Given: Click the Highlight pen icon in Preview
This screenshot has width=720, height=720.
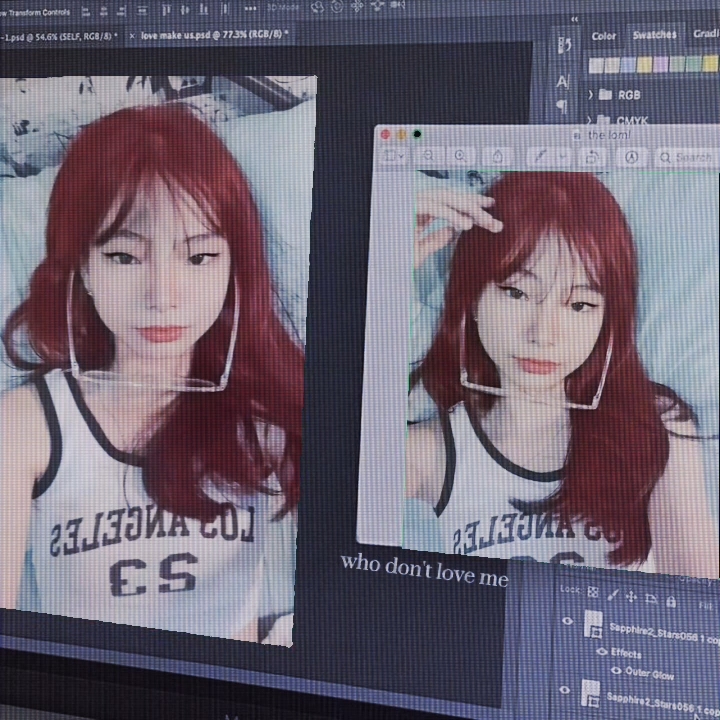Looking at the screenshot, I should [540, 157].
